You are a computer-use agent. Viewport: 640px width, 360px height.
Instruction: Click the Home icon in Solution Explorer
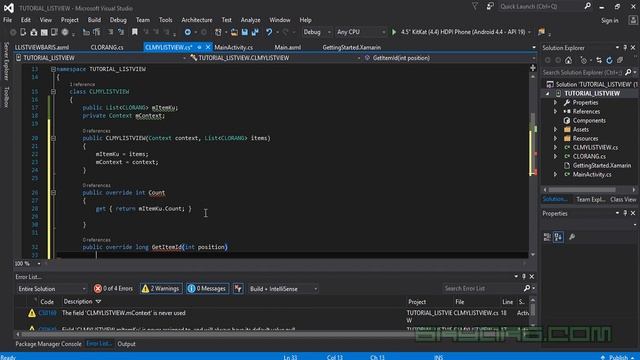click(568, 60)
